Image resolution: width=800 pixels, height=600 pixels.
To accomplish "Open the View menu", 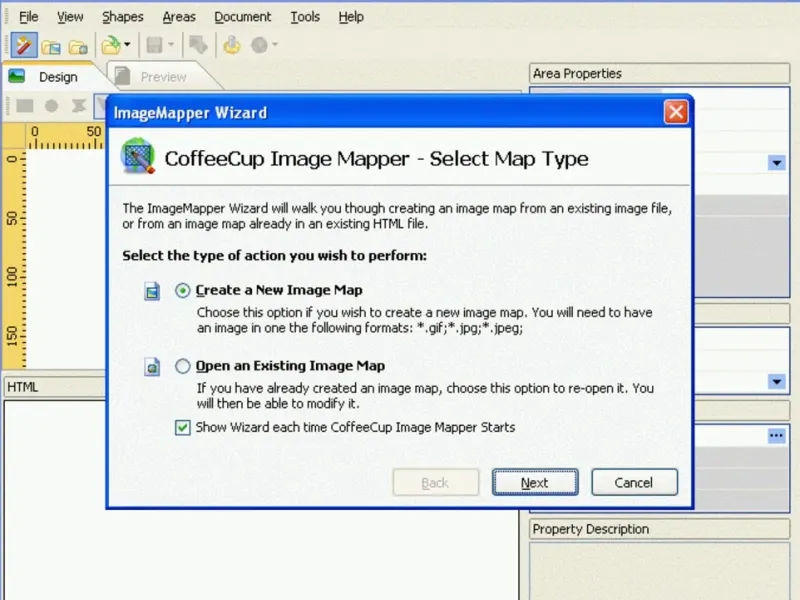I will click(70, 17).
